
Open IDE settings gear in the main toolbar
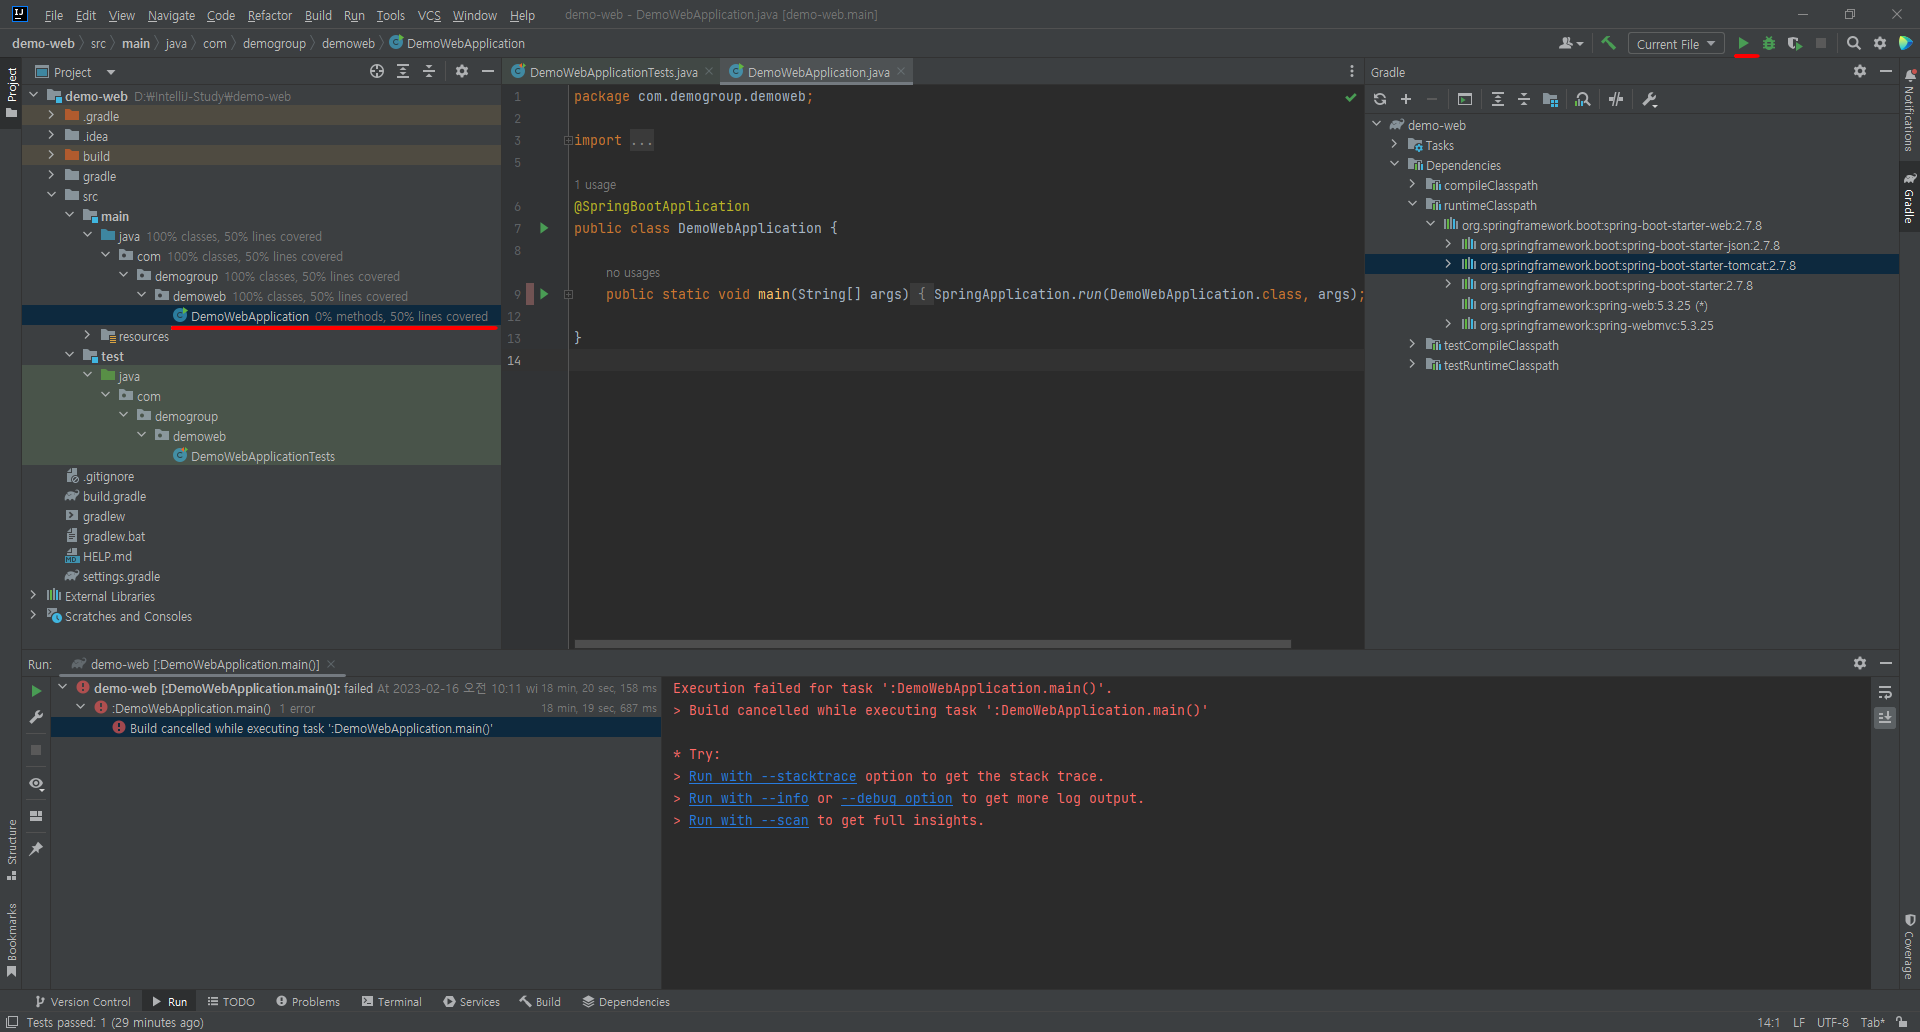click(1880, 43)
